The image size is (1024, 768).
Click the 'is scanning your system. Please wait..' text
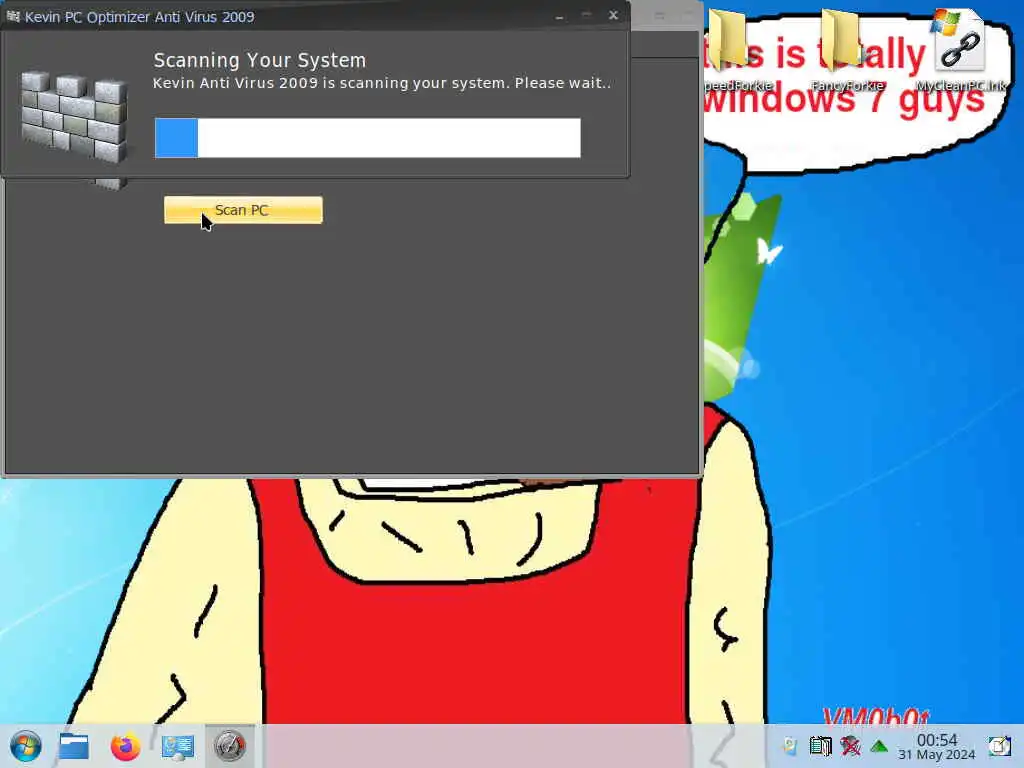(467, 83)
